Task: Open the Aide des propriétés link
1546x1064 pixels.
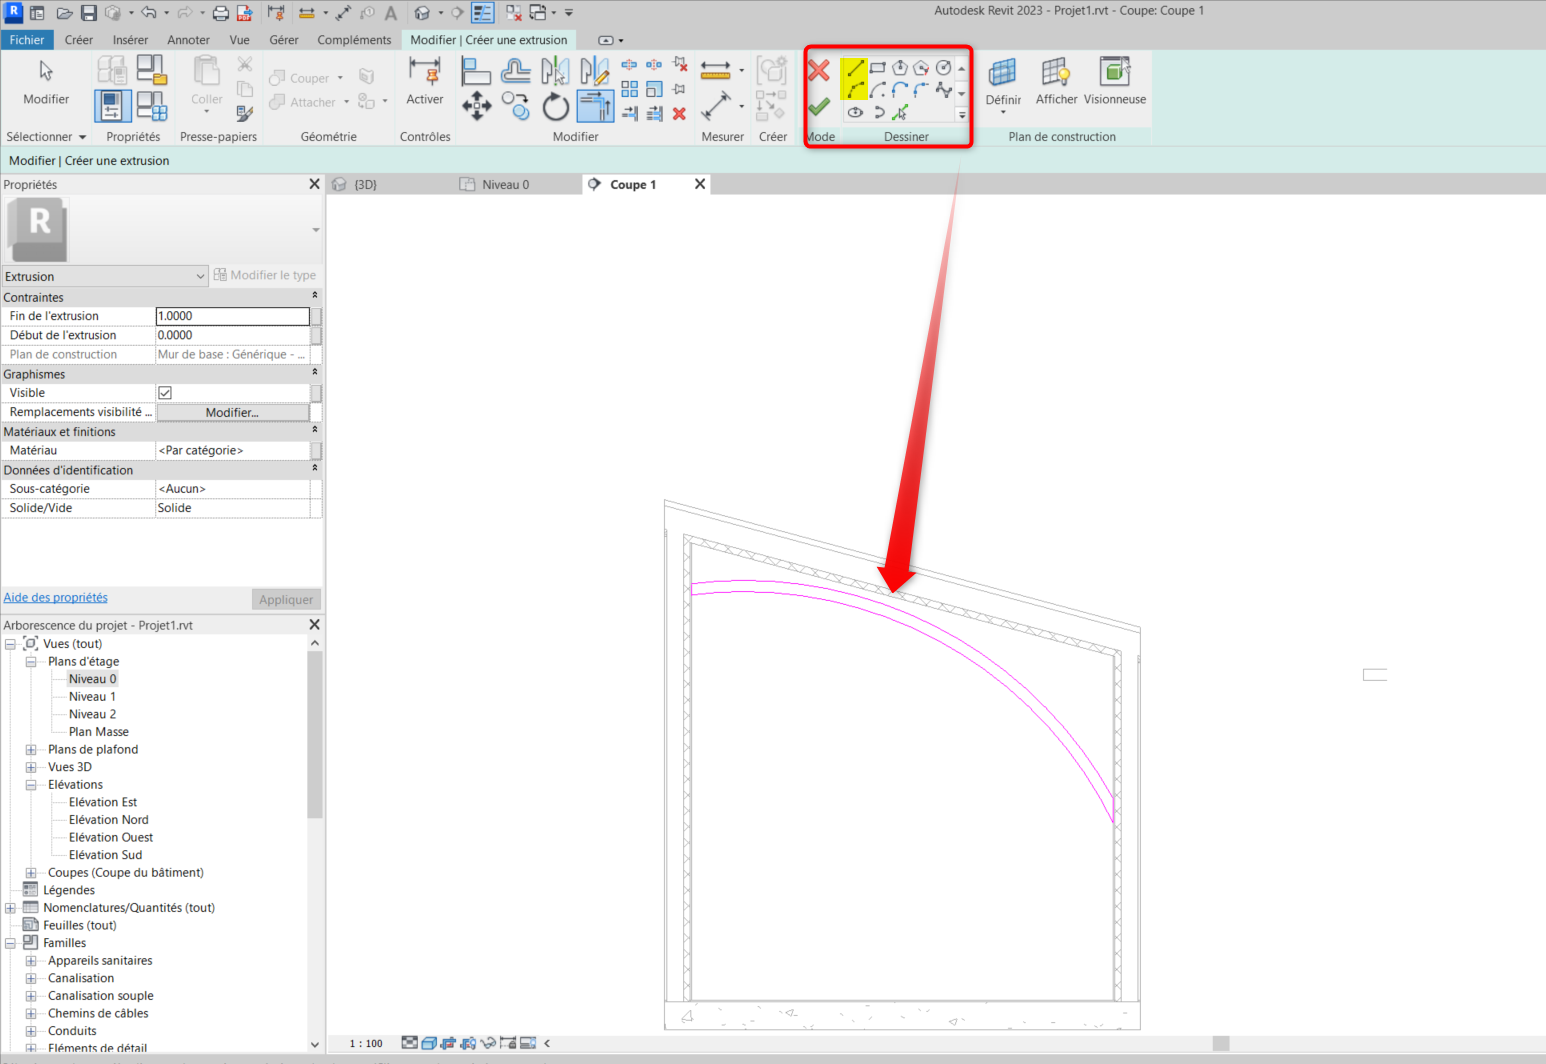Action: coord(56,598)
